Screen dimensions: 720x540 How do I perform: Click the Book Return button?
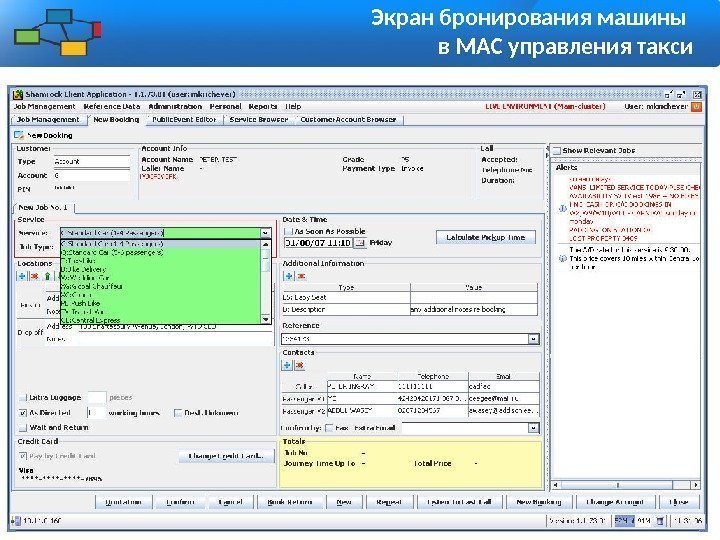[290, 502]
